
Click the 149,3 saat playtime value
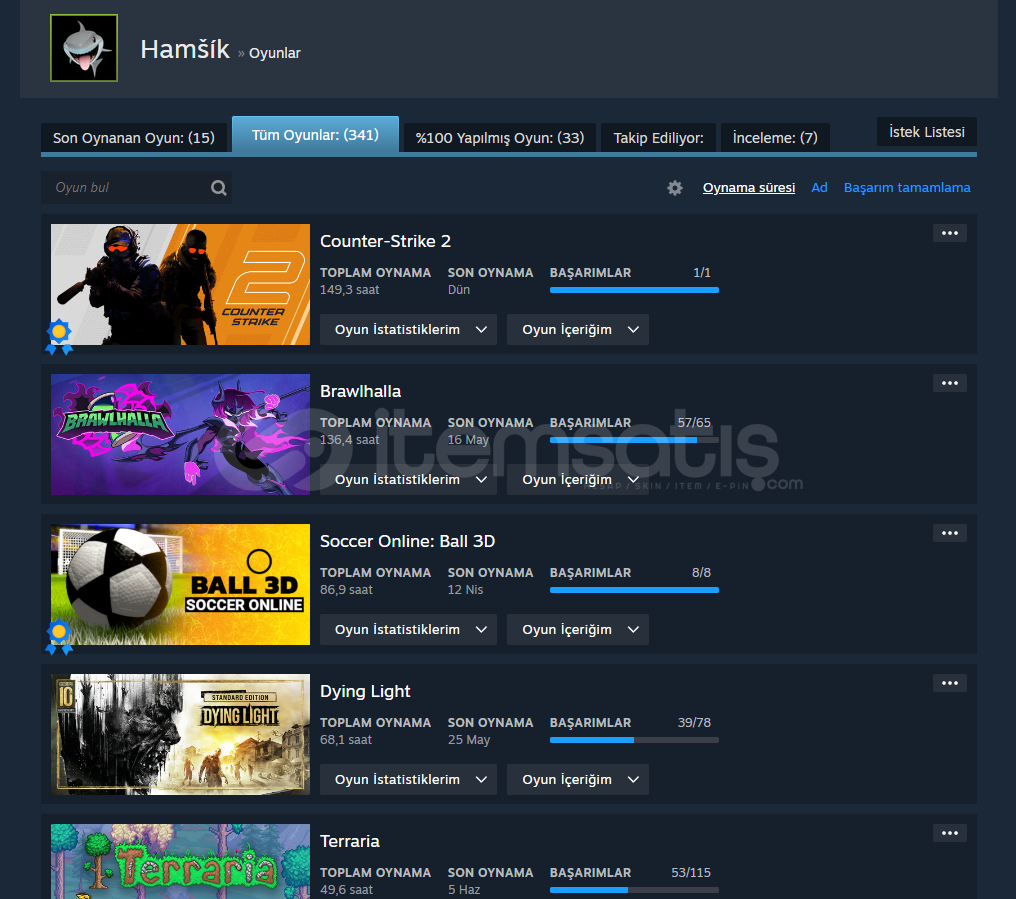coord(349,290)
